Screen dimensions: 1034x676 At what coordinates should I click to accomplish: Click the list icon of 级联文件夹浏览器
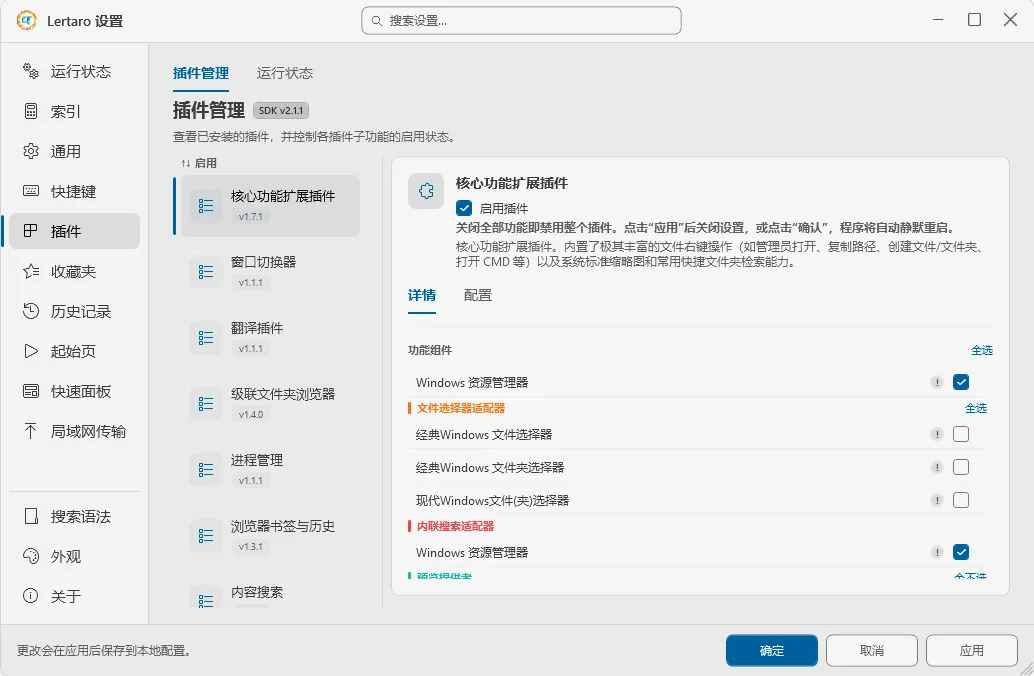206,404
